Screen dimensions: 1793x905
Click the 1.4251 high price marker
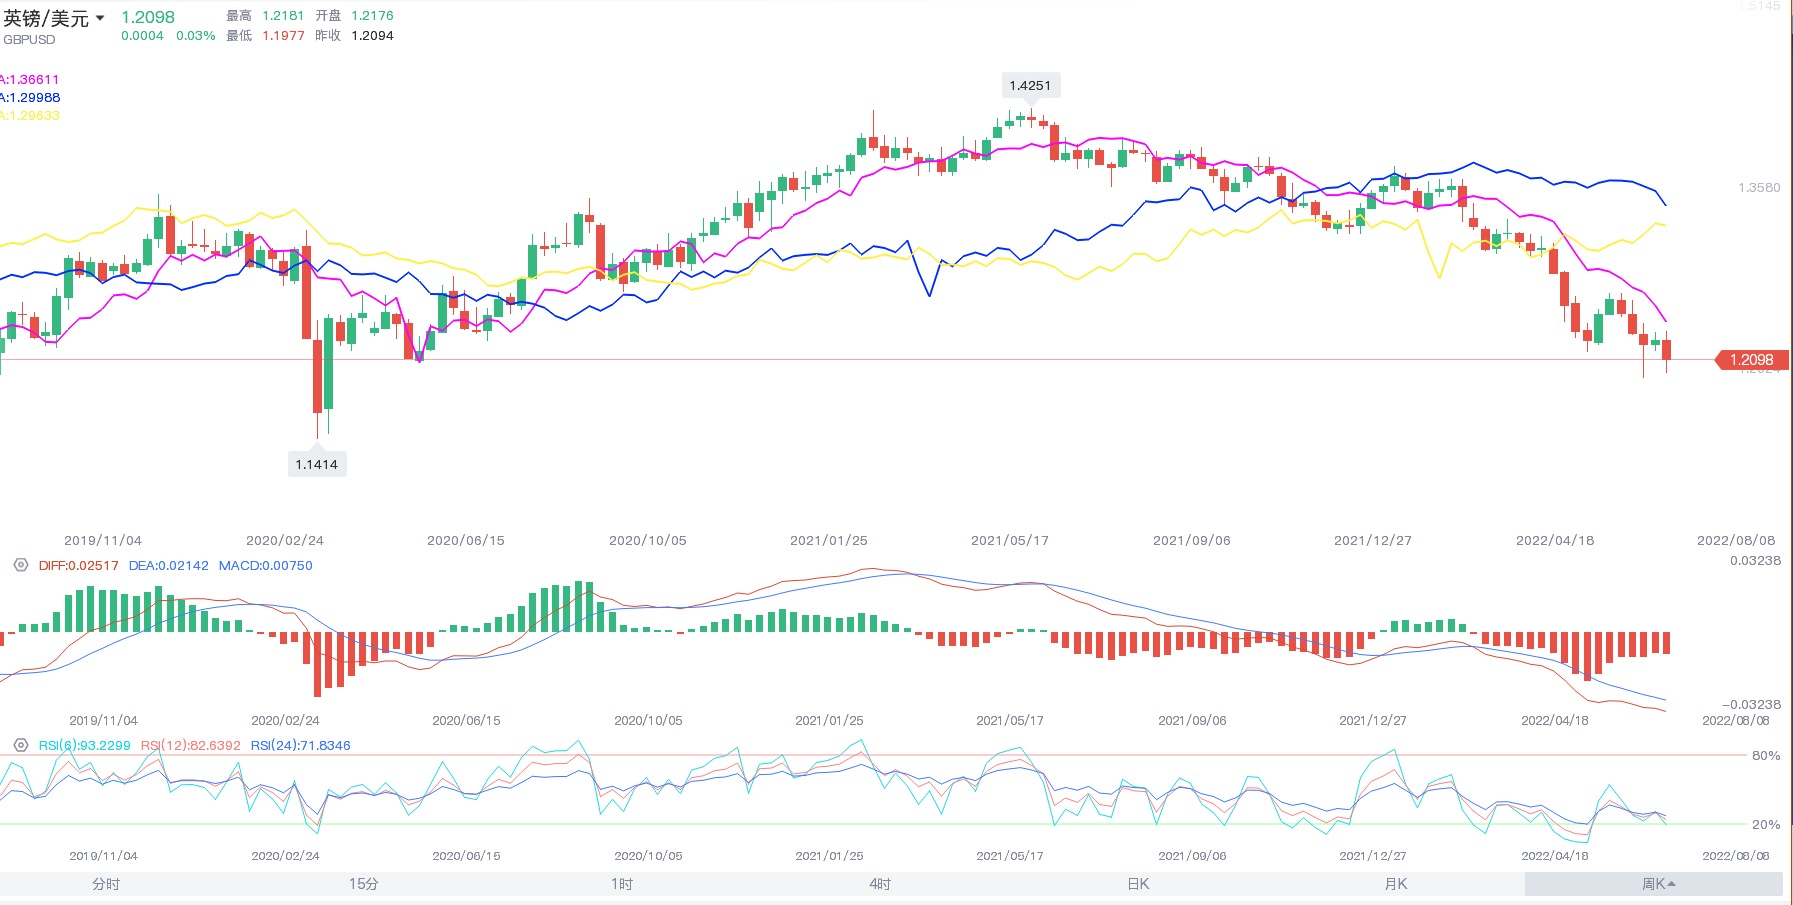coord(1030,86)
